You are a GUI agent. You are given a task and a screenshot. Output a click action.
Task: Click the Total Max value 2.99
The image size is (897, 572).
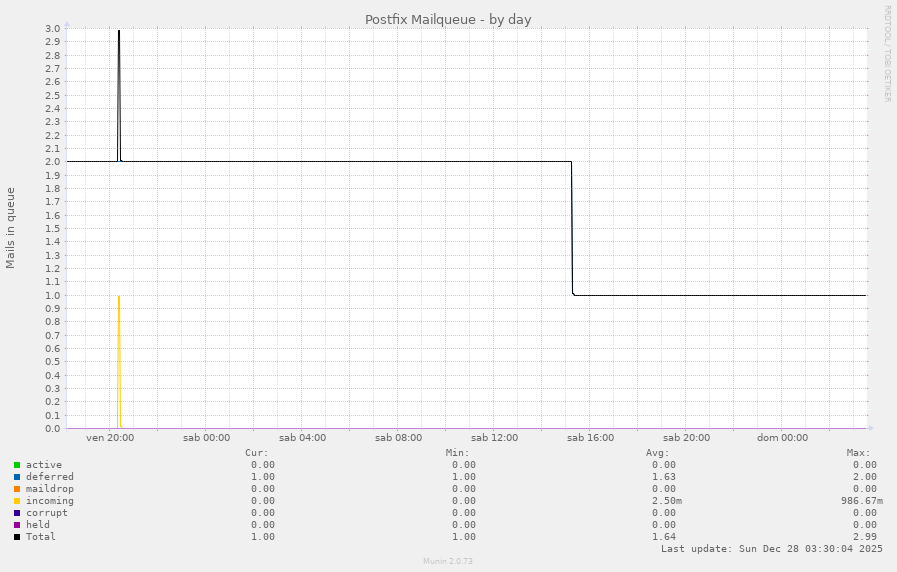865,537
